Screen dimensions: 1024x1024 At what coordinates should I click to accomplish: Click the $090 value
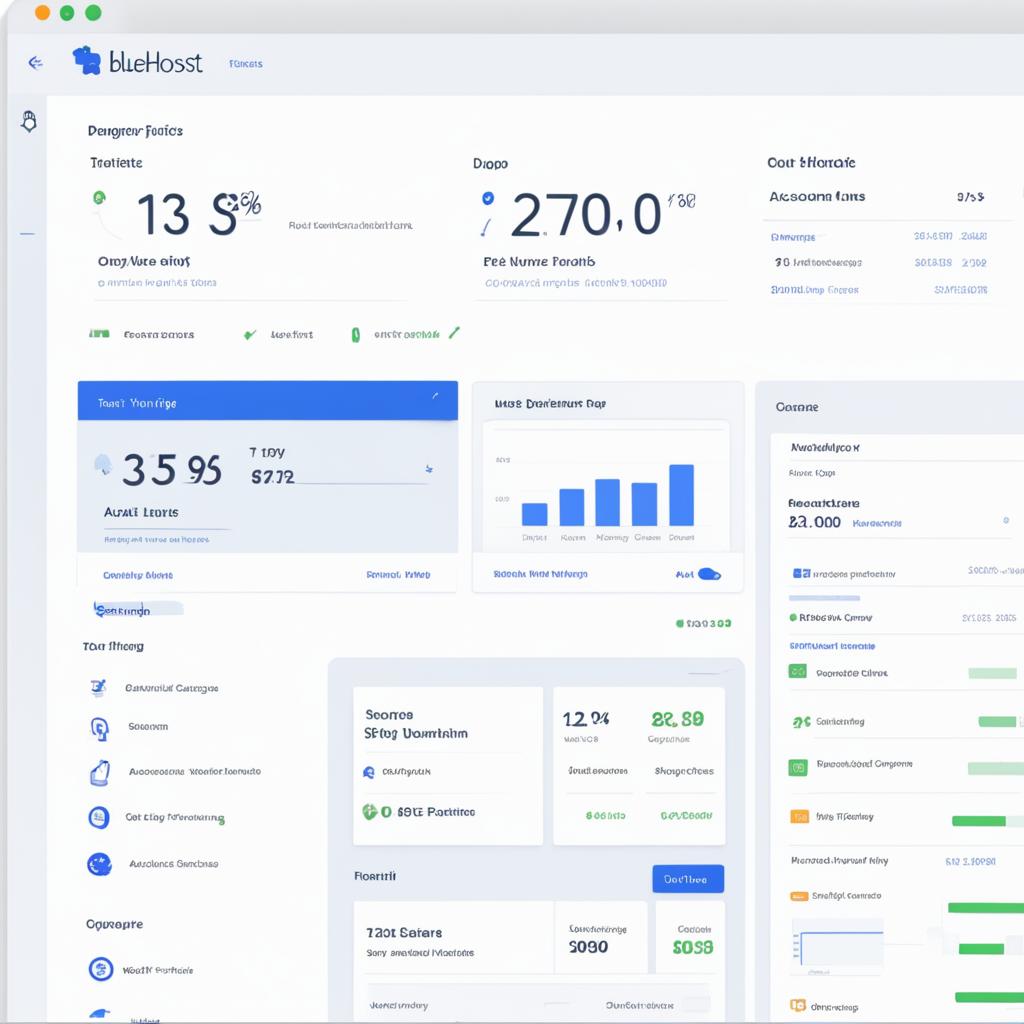[x=588, y=947]
